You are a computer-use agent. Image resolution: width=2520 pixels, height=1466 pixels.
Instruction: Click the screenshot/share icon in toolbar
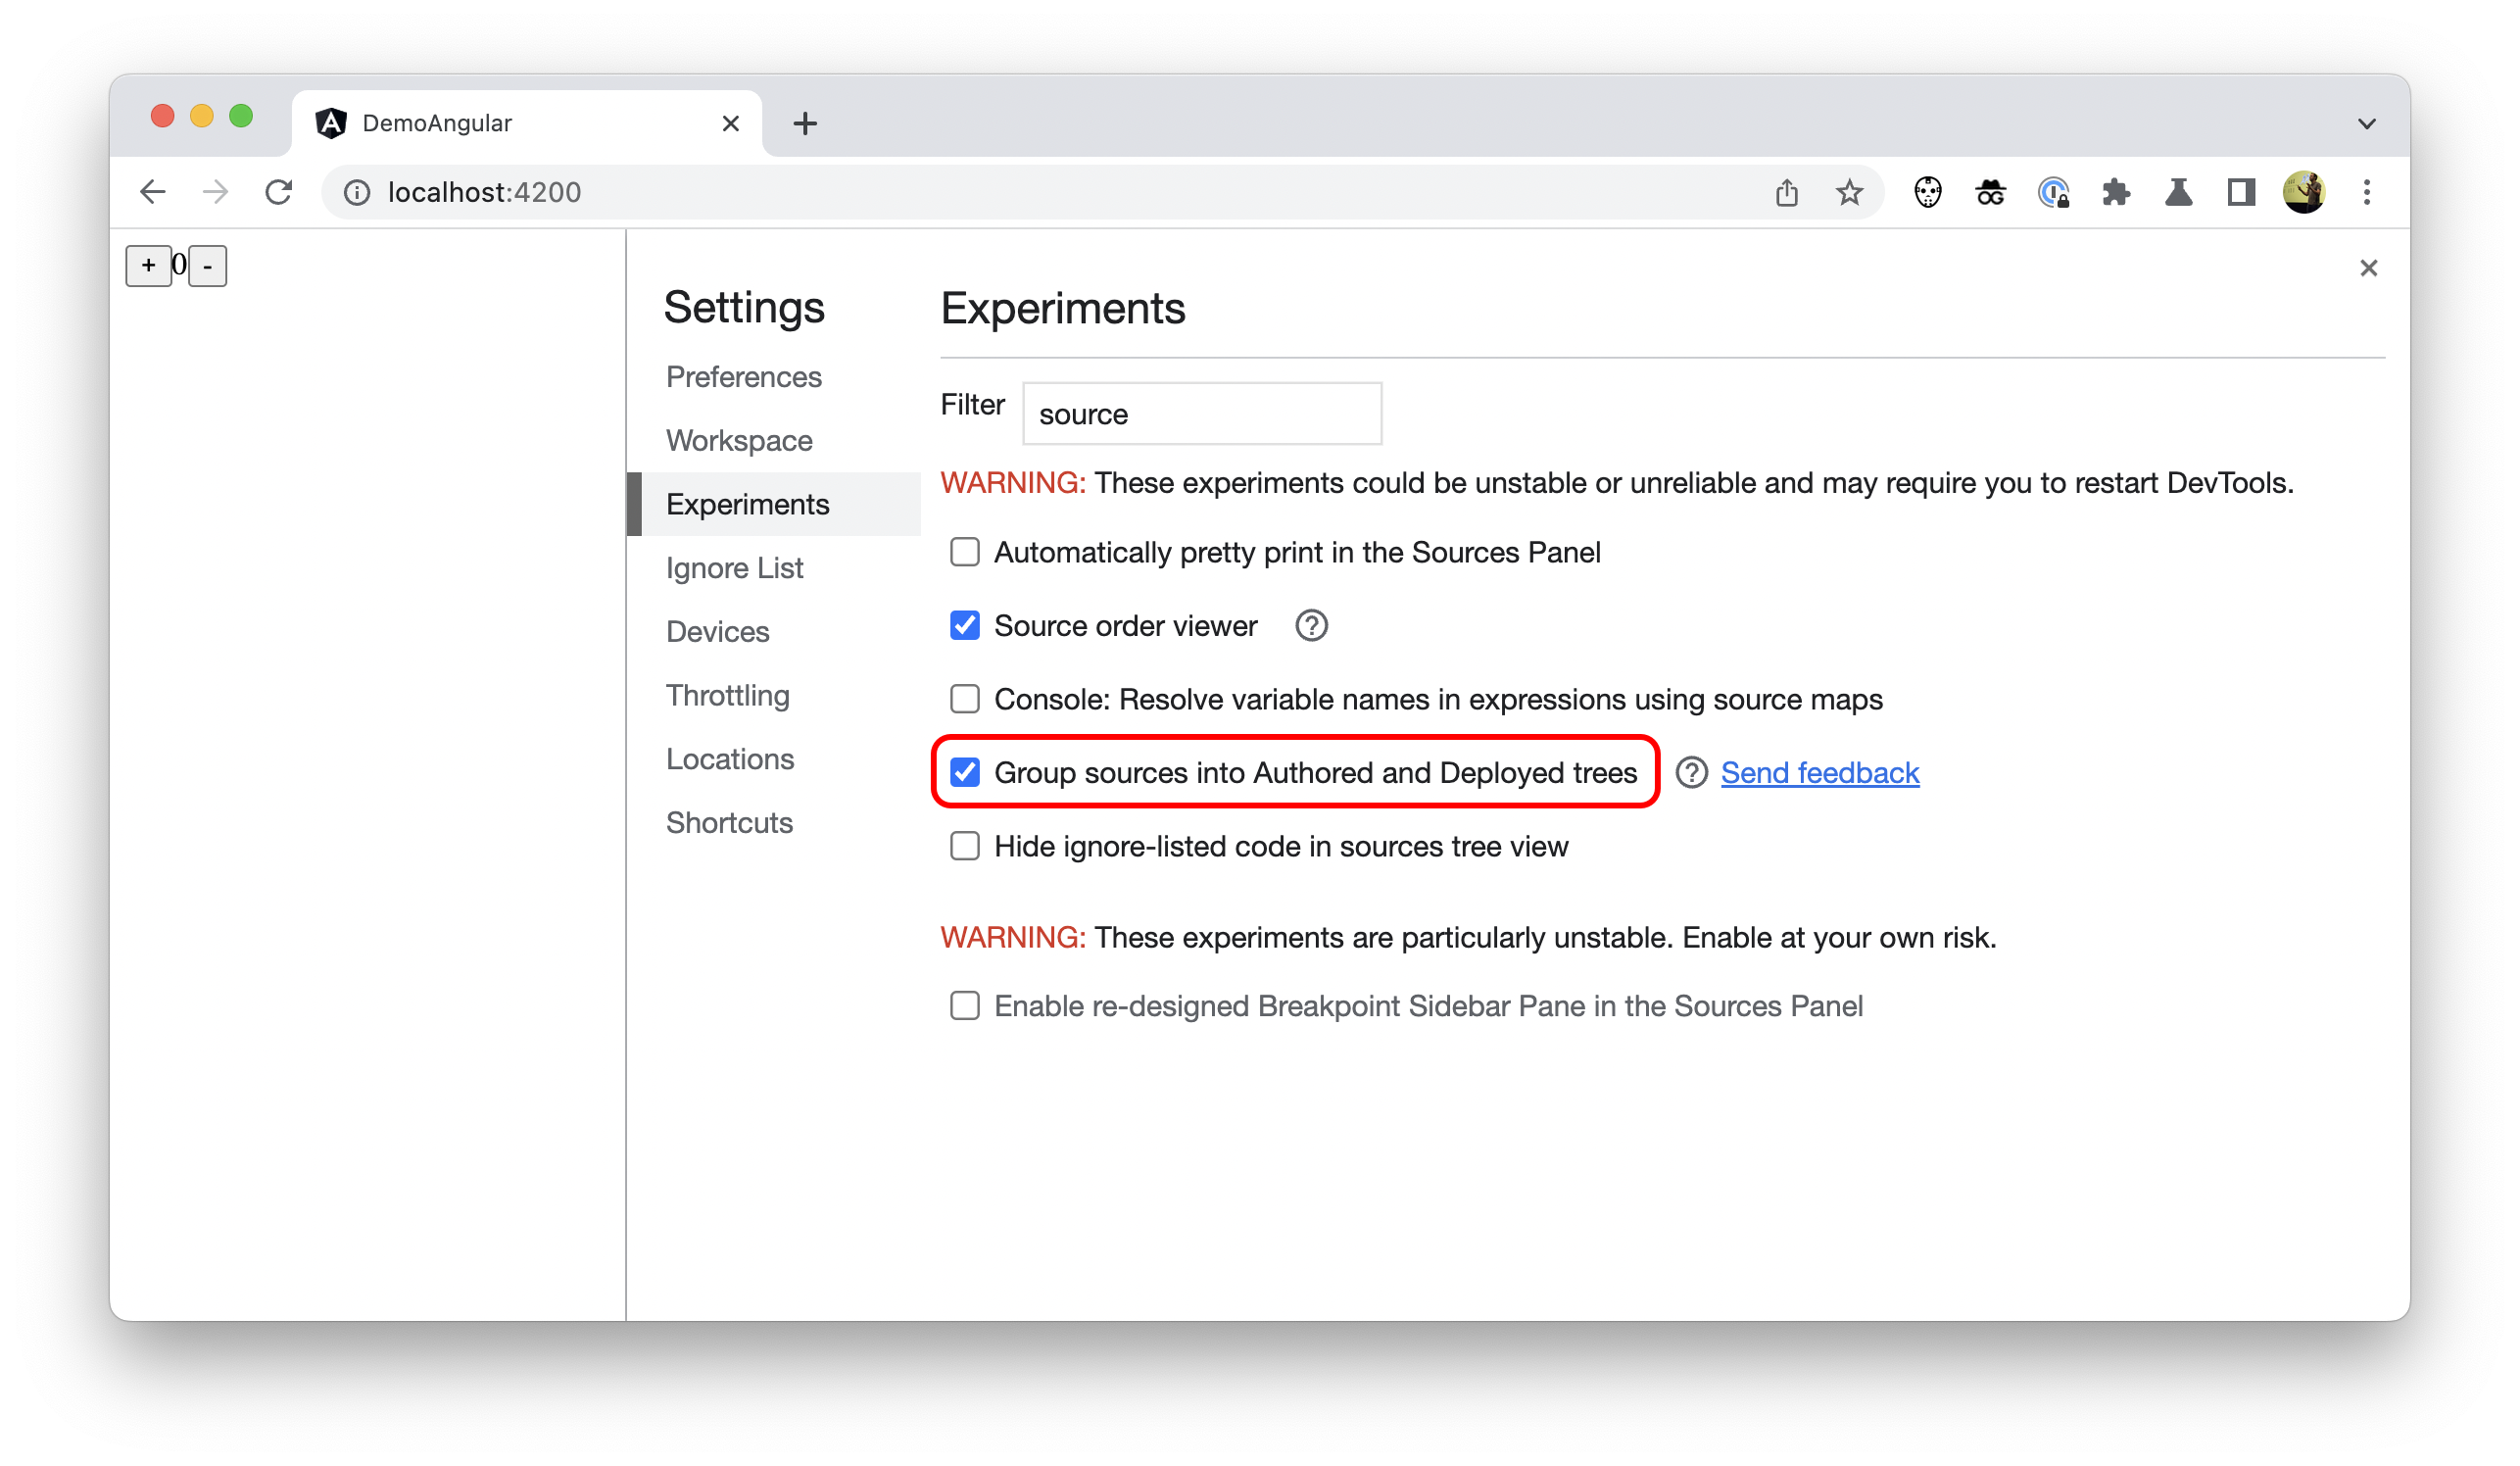coord(1786,192)
